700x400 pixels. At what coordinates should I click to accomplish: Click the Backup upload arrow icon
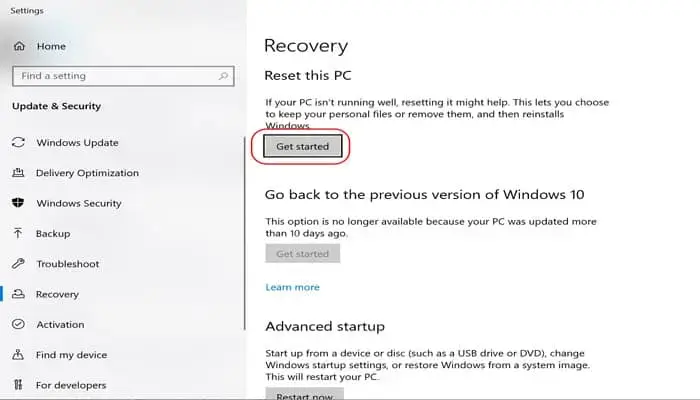(18, 233)
